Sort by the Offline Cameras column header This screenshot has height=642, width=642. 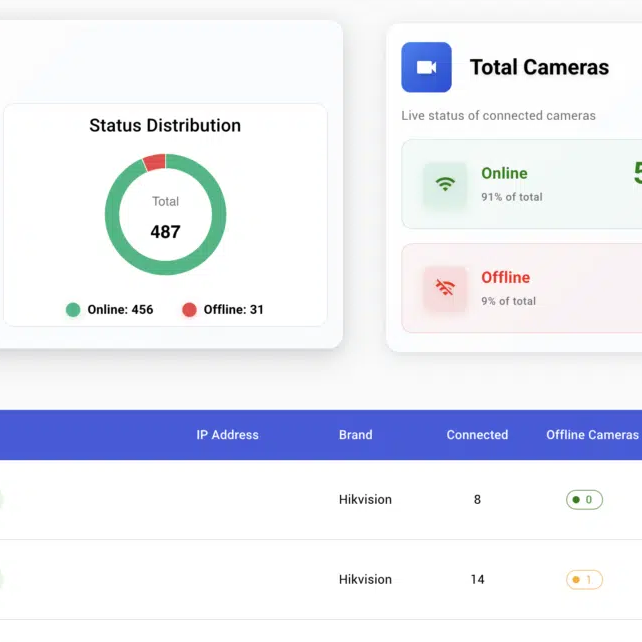tap(592, 435)
